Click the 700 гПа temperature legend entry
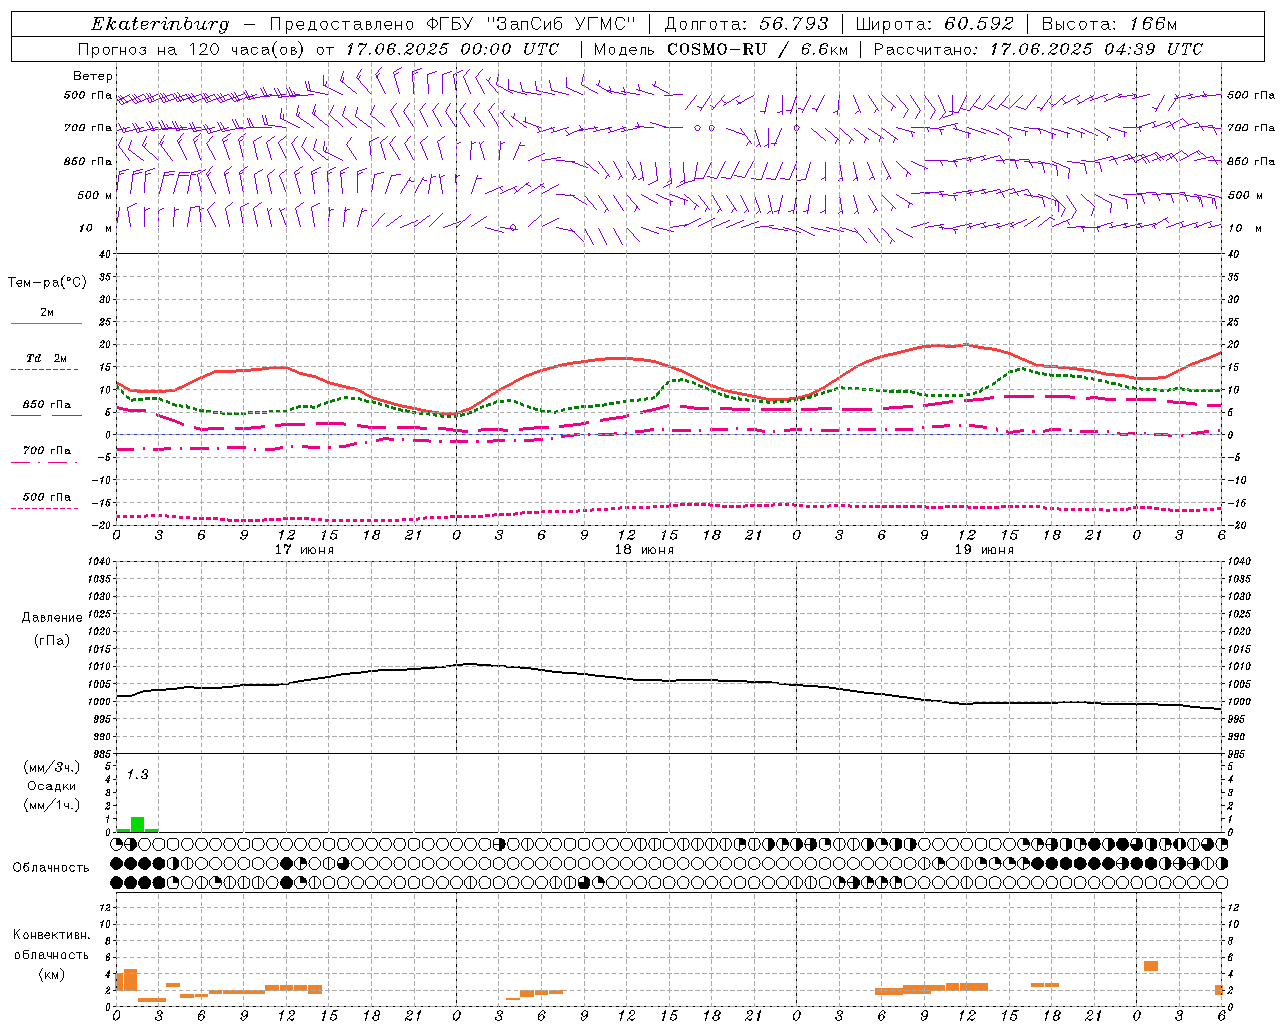The width and height of the screenshot is (1280, 1024). pyautogui.click(x=46, y=451)
